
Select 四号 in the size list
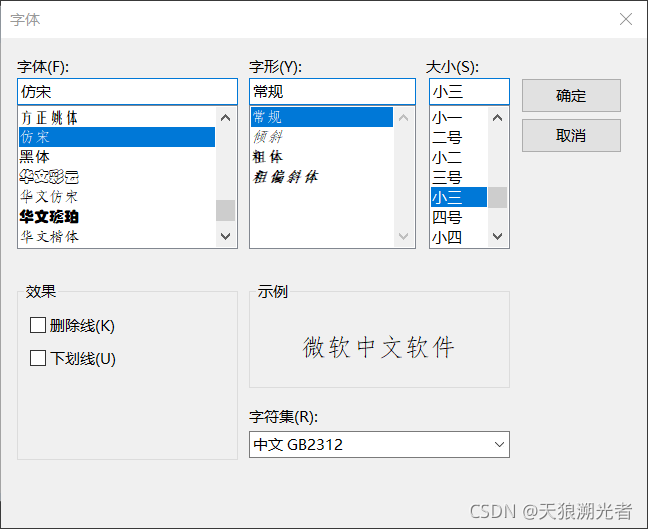(x=459, y=217)
